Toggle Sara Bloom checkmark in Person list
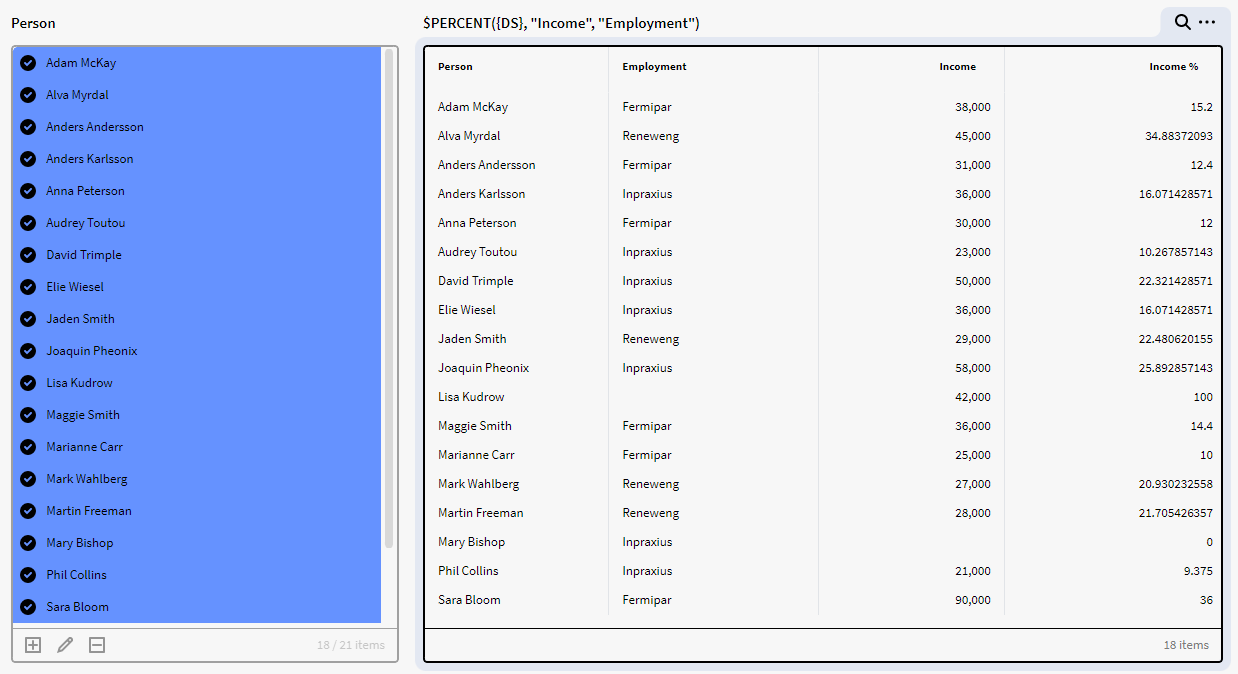The width and height of the screenshot is (1238, 674). point(28,607)
